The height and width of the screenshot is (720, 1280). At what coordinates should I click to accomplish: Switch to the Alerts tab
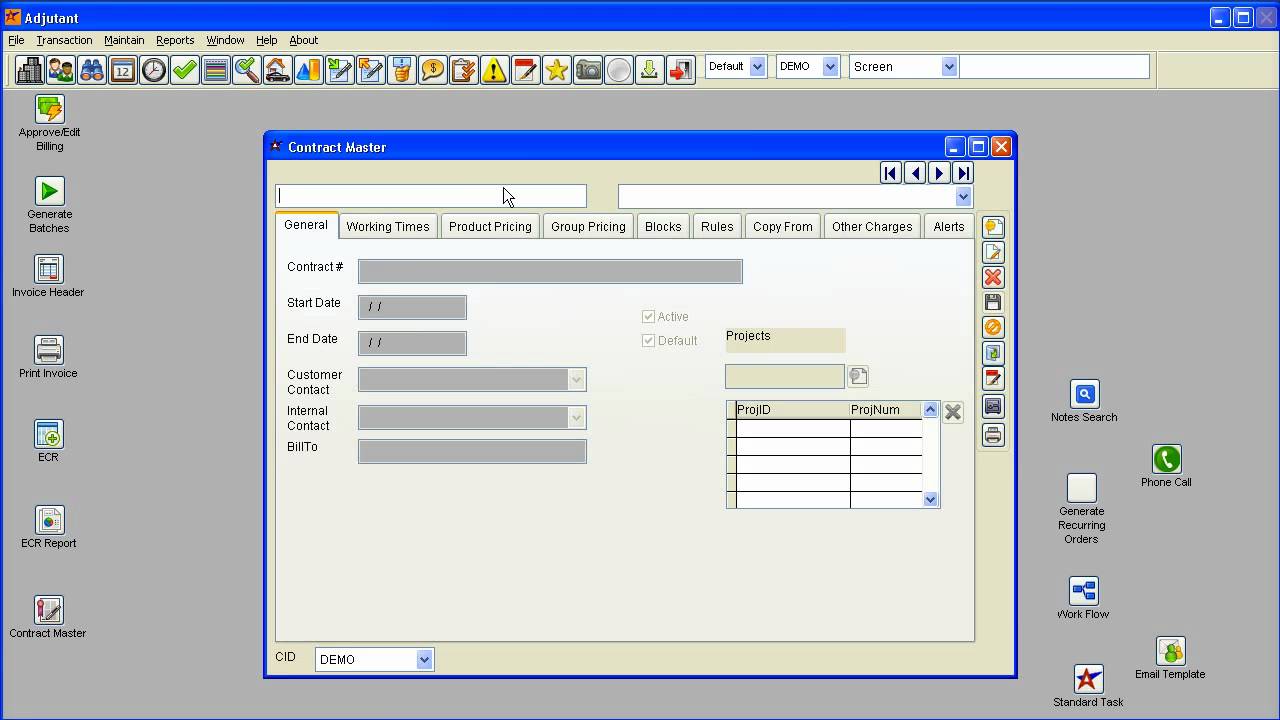point(949,226)
